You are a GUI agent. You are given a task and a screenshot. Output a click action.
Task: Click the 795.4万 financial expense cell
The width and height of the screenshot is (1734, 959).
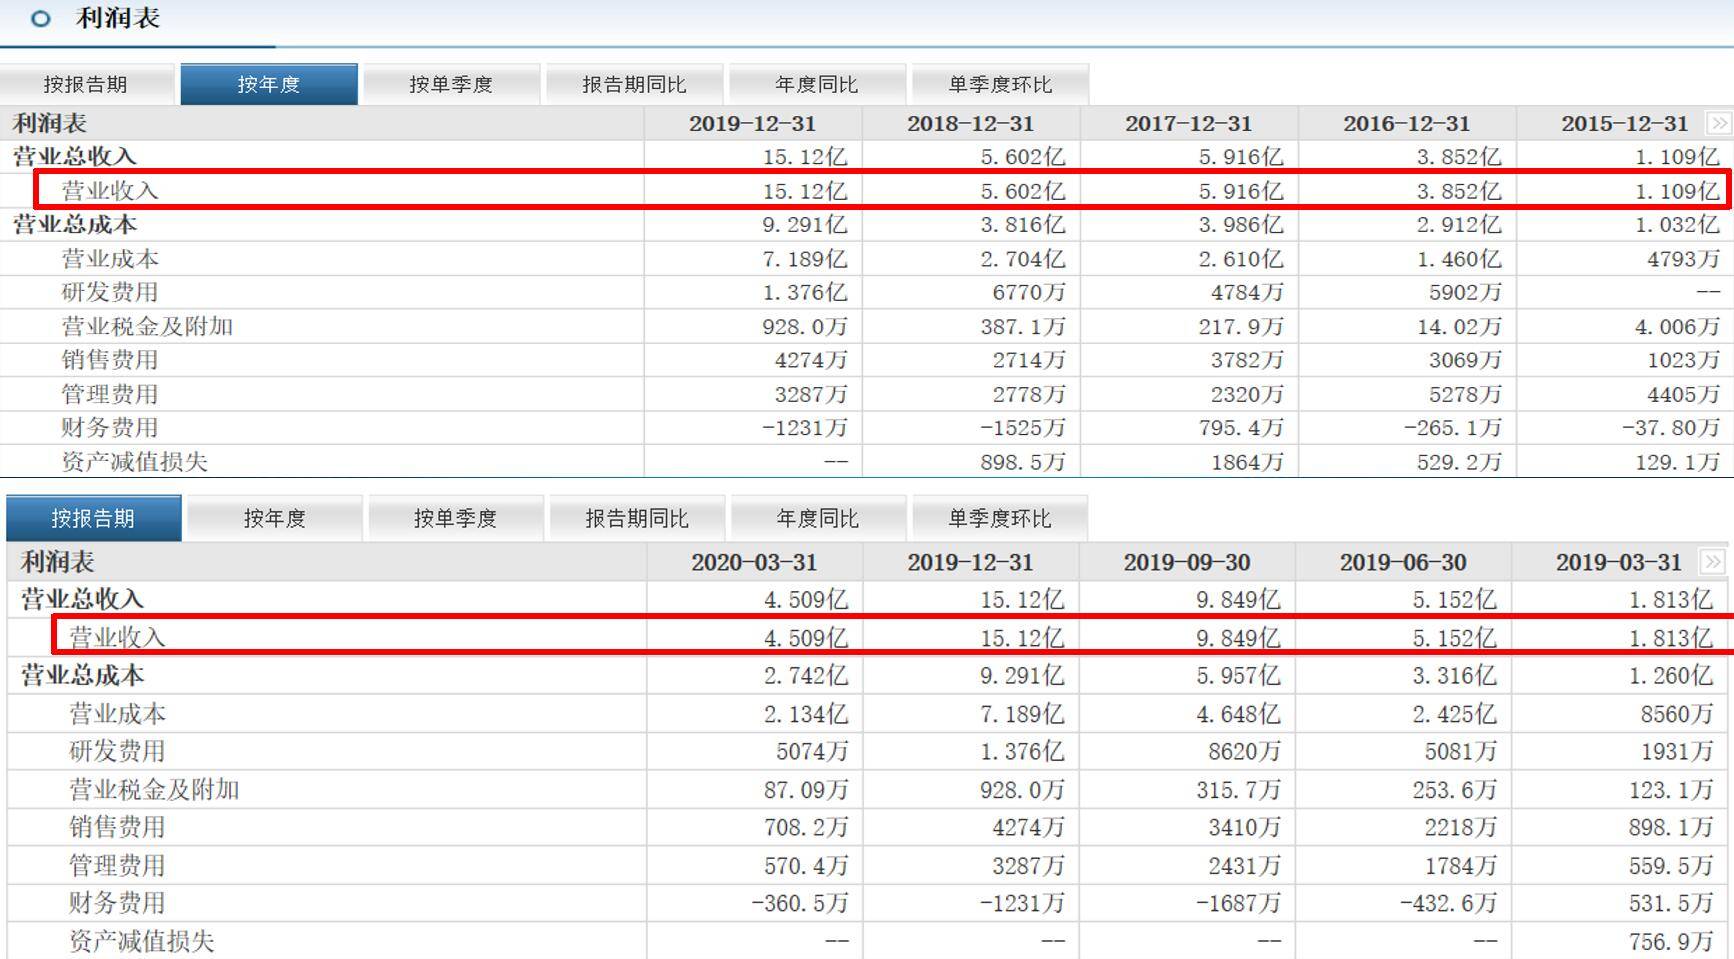(x=1240, y=428)
